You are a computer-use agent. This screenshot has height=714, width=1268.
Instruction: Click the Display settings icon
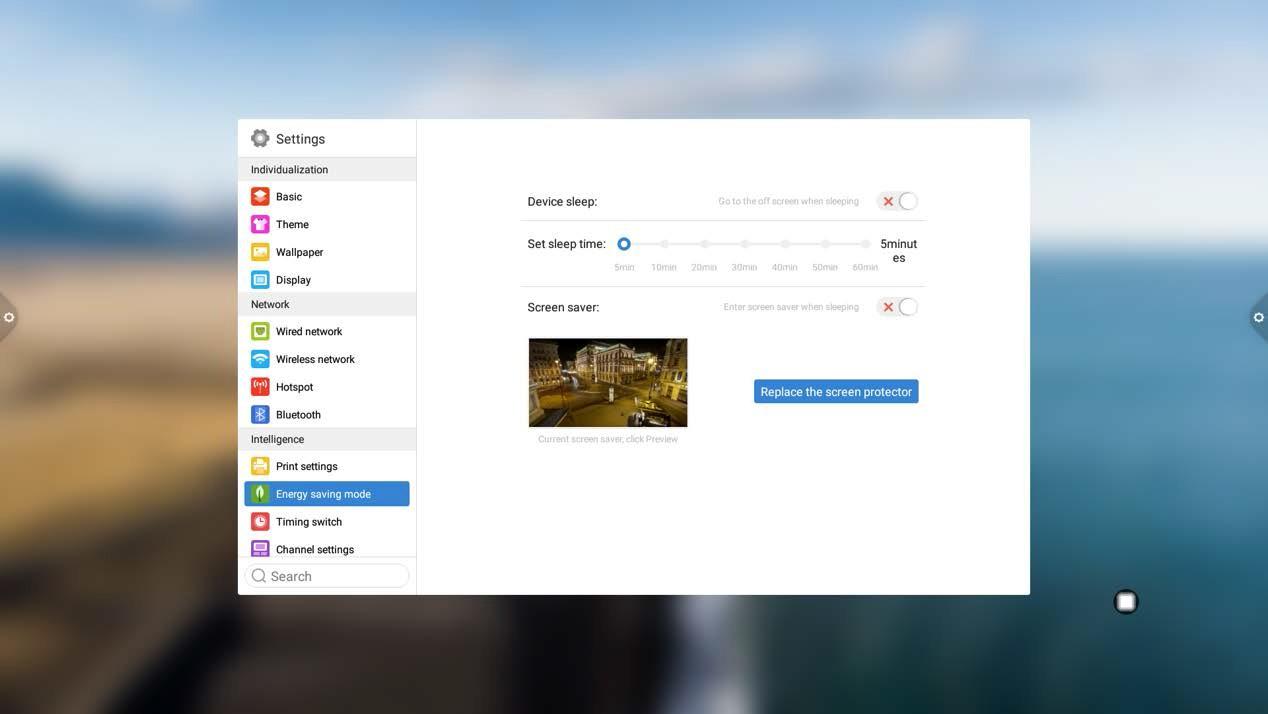click(x=260, y=280)
